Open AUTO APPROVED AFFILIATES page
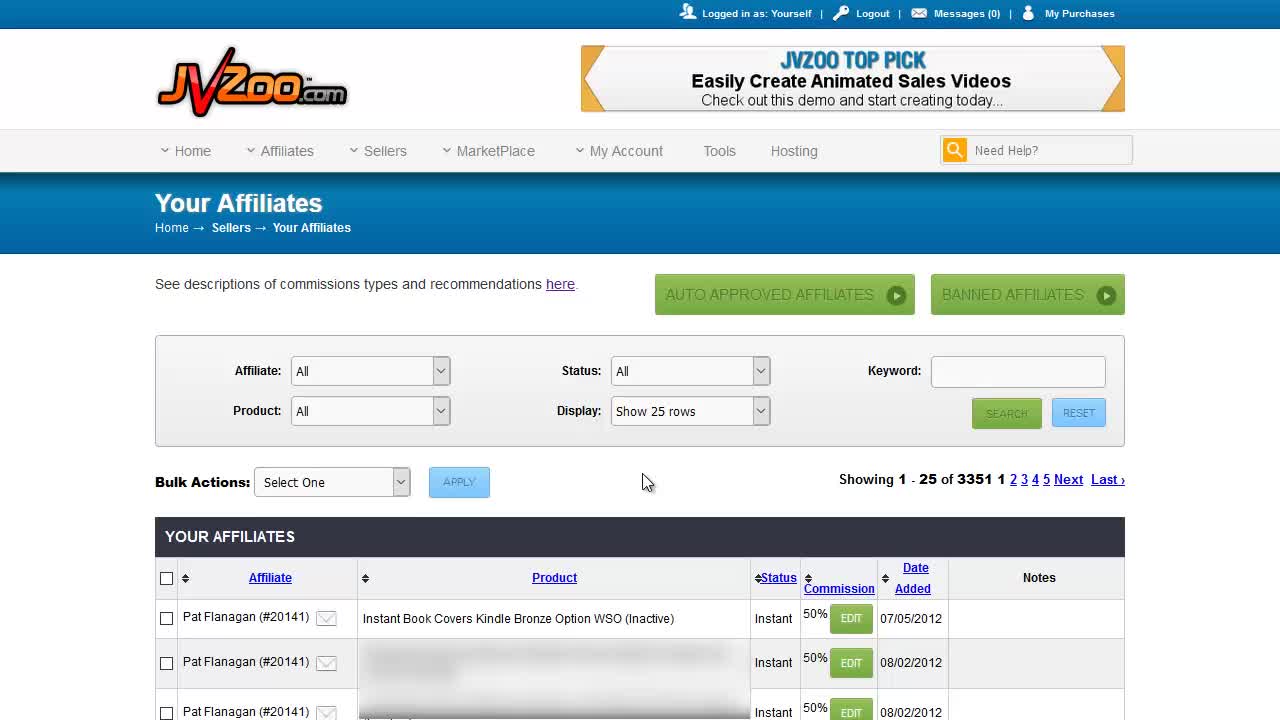 [x=785, y=295]
